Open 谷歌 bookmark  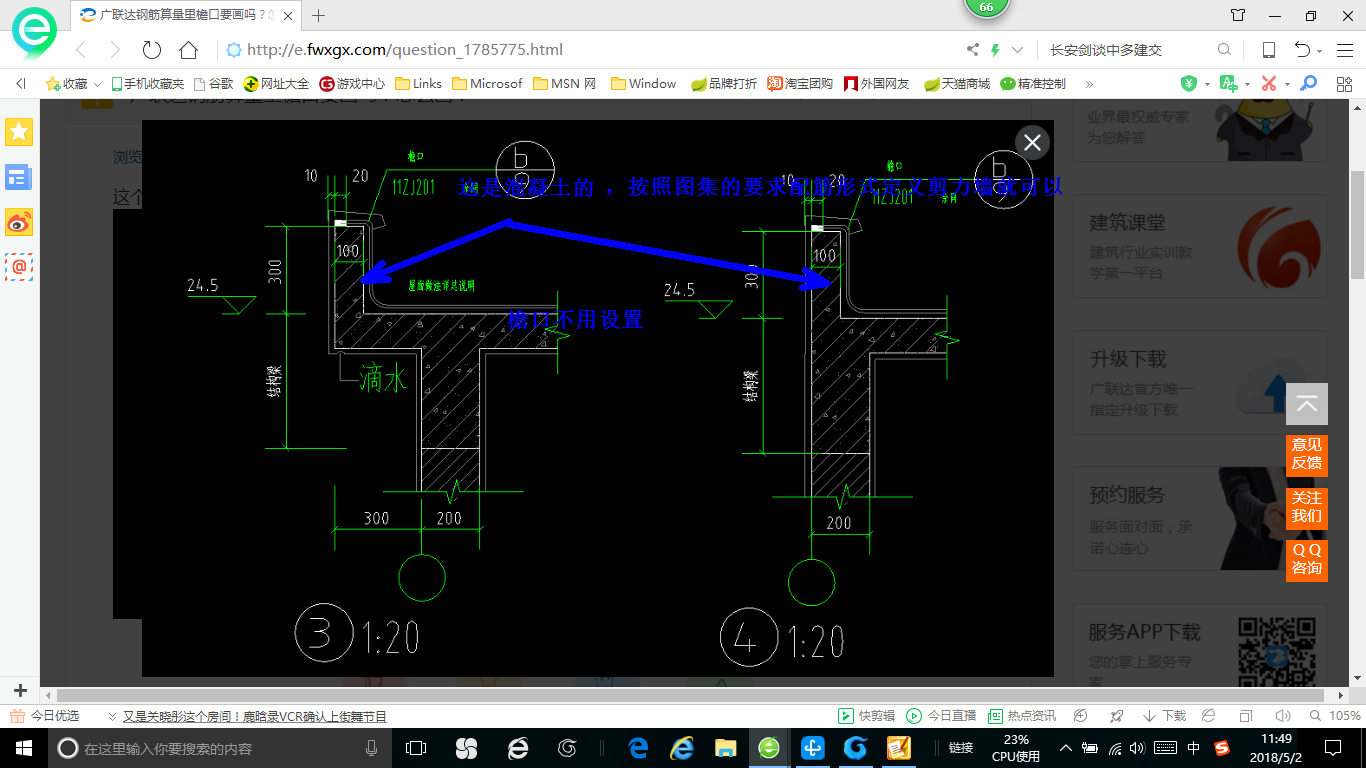[214, 84]
